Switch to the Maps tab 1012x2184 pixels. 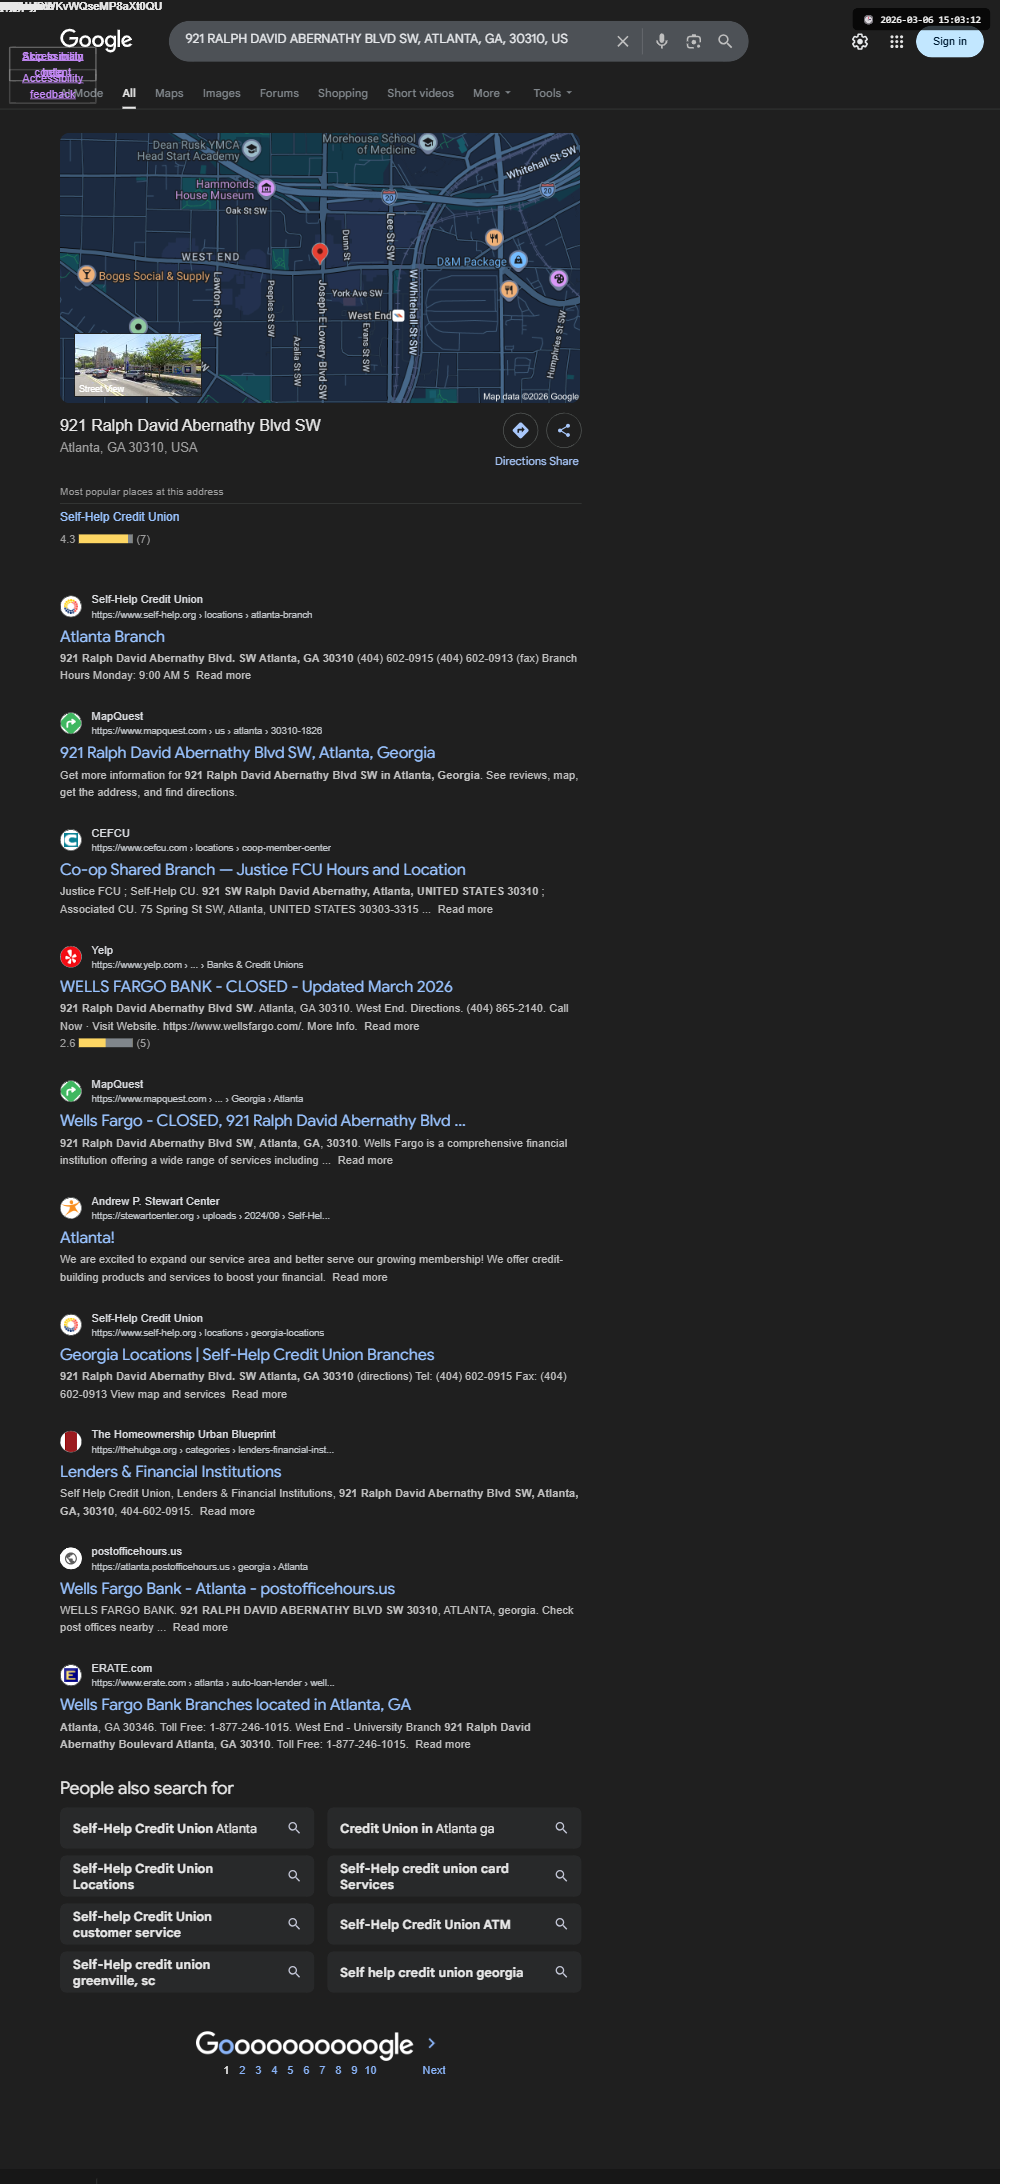pos(169,93)
